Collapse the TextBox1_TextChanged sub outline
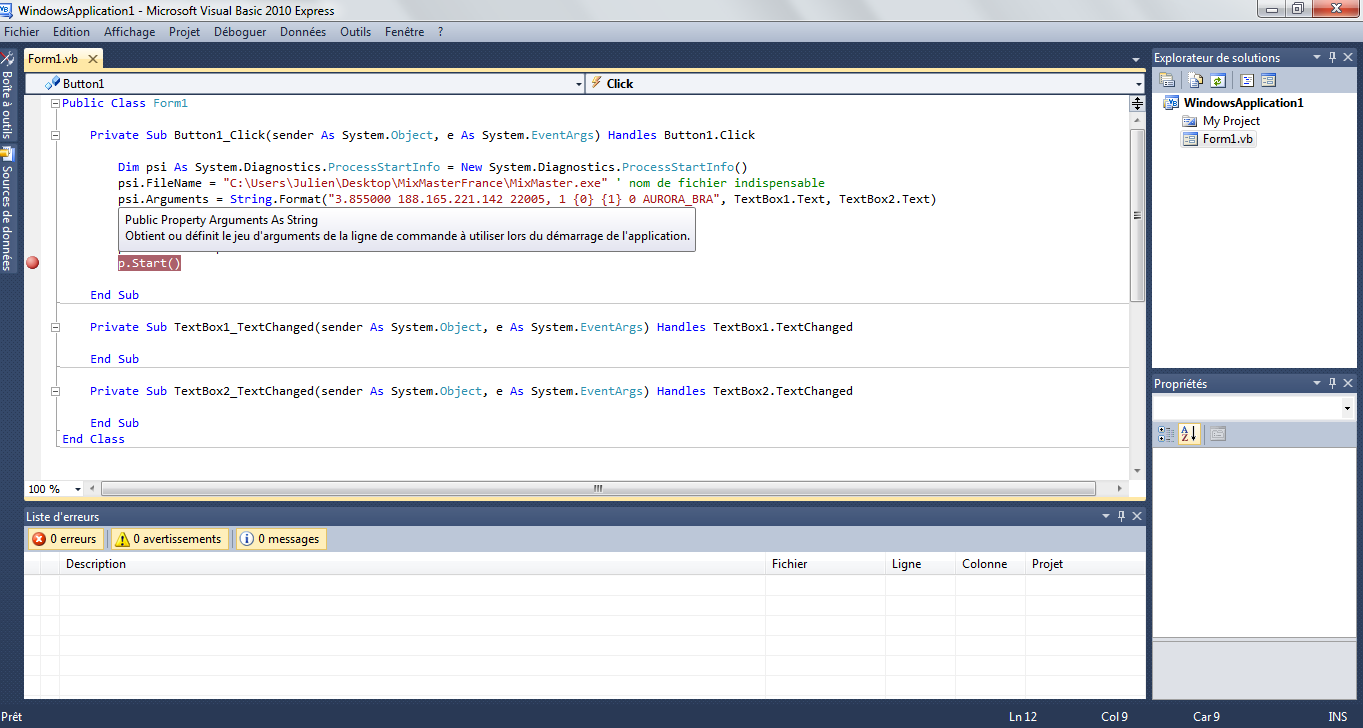 point(55,327)
